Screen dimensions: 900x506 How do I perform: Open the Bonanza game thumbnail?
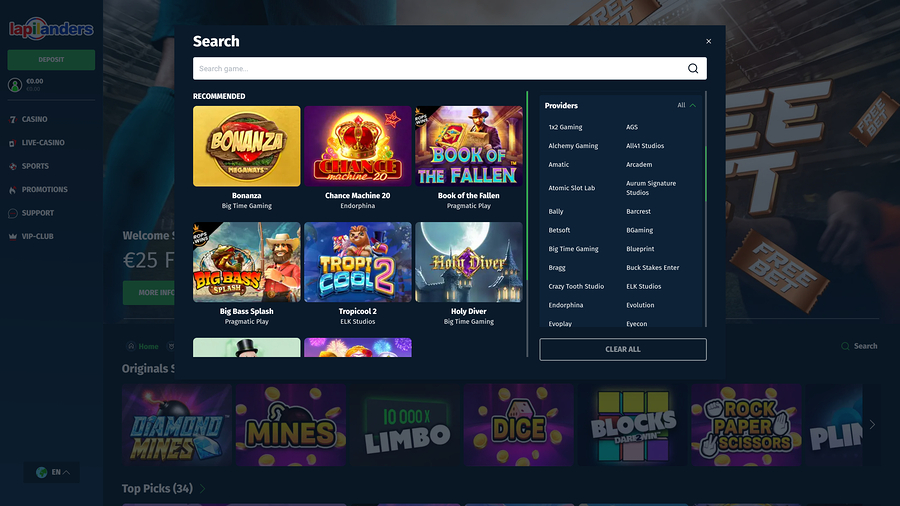pyautogui.click(x=247, y=146)
